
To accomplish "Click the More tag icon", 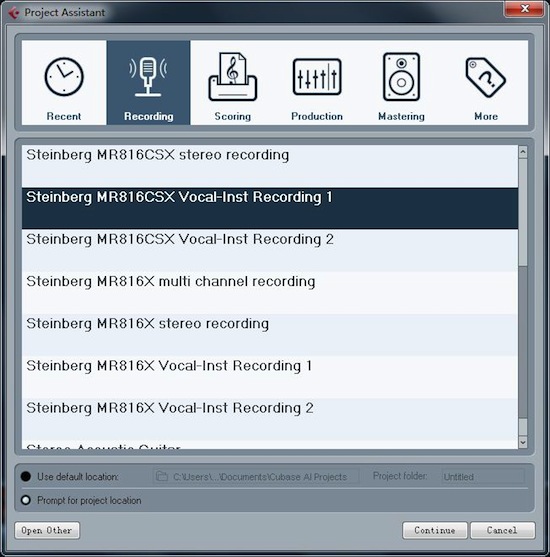I will [x=486, y=77].
